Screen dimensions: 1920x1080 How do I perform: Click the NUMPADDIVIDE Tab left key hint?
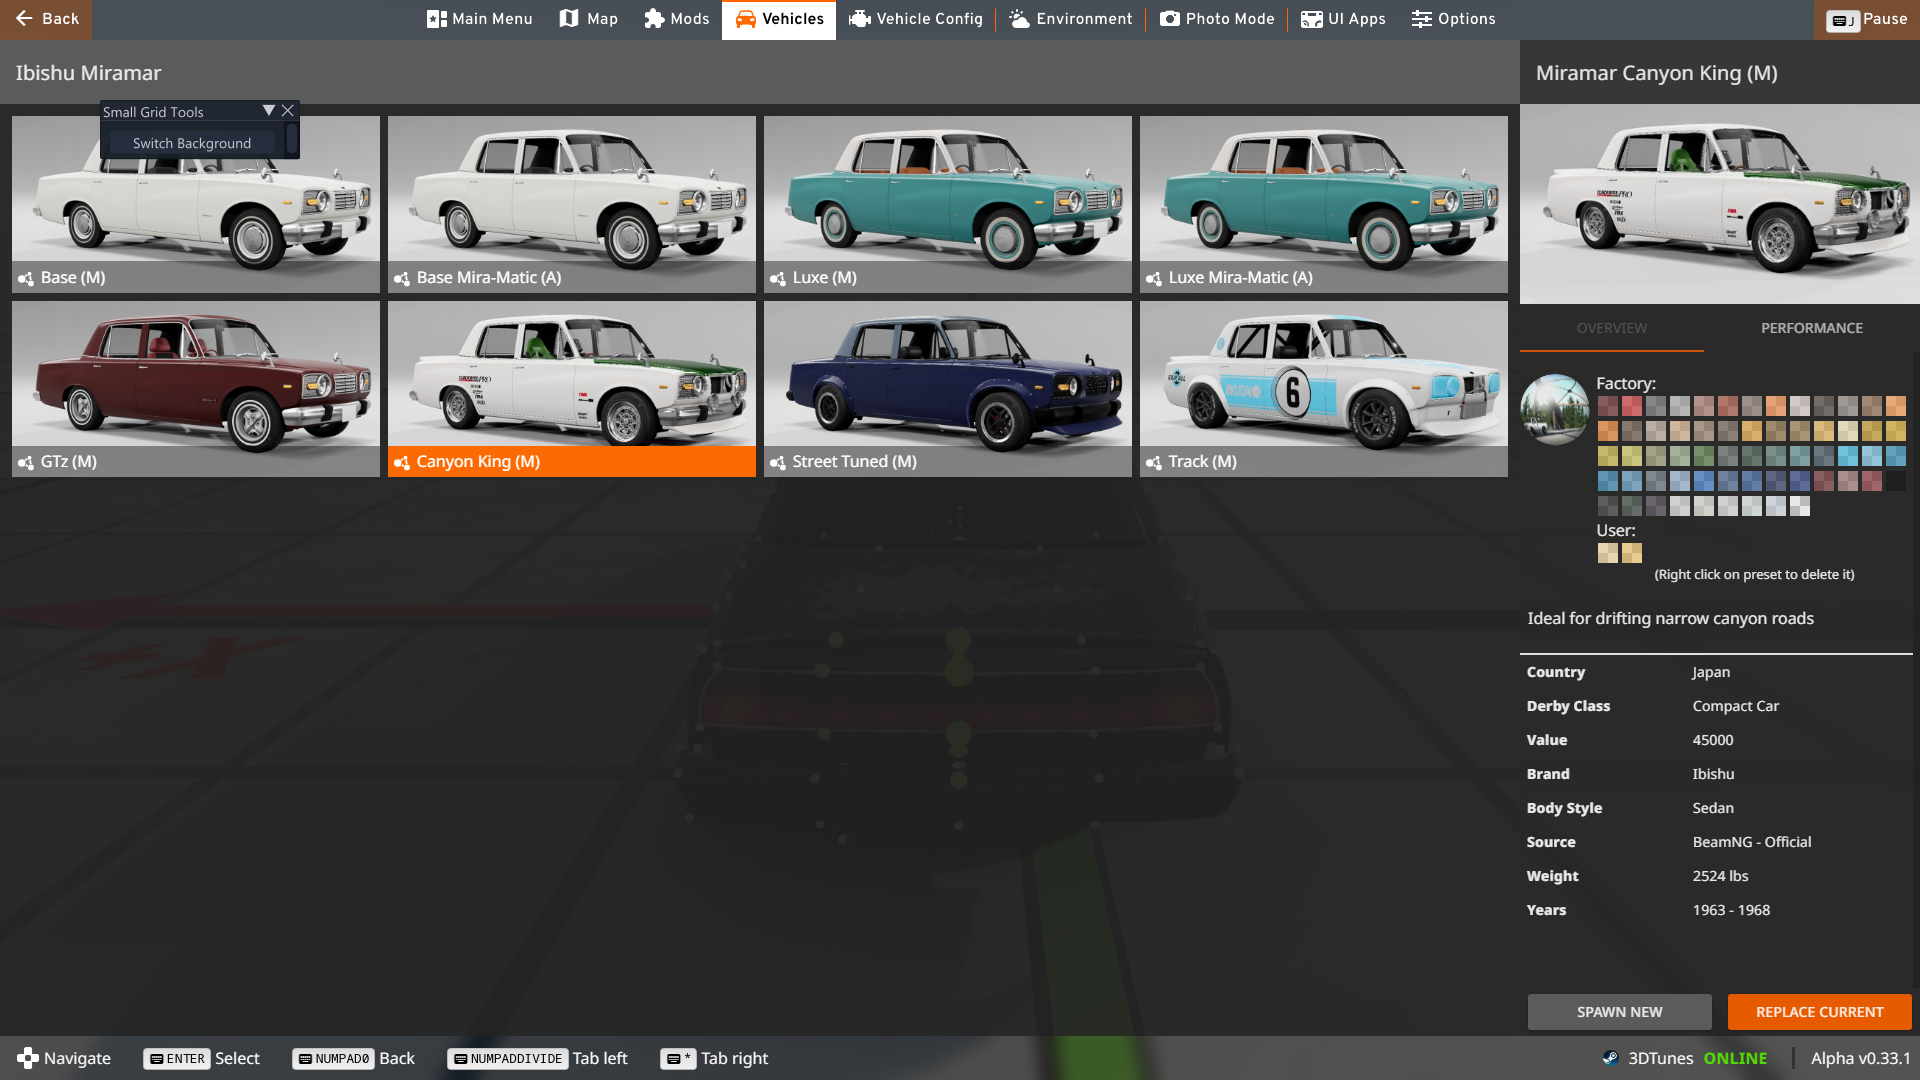click(537, 1058)
